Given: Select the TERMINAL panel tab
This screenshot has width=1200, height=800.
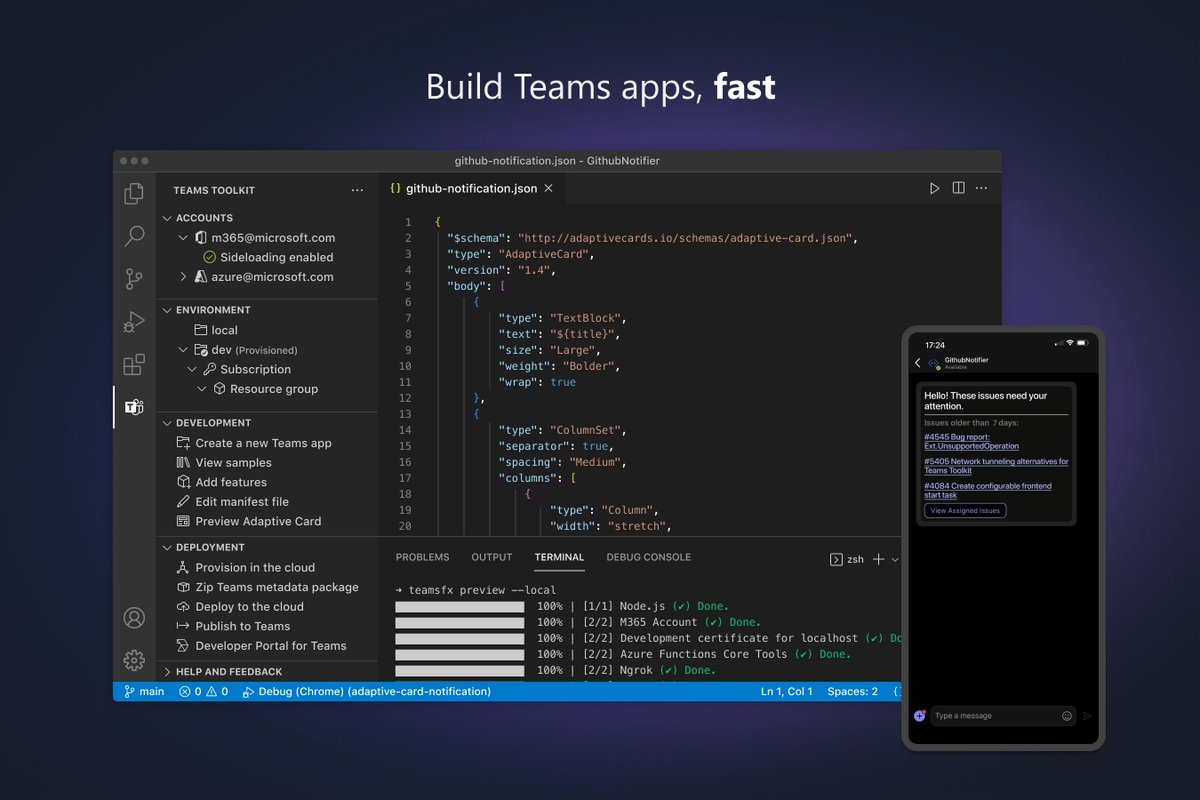Looking at the screenshot, I should tap(560, 557).
